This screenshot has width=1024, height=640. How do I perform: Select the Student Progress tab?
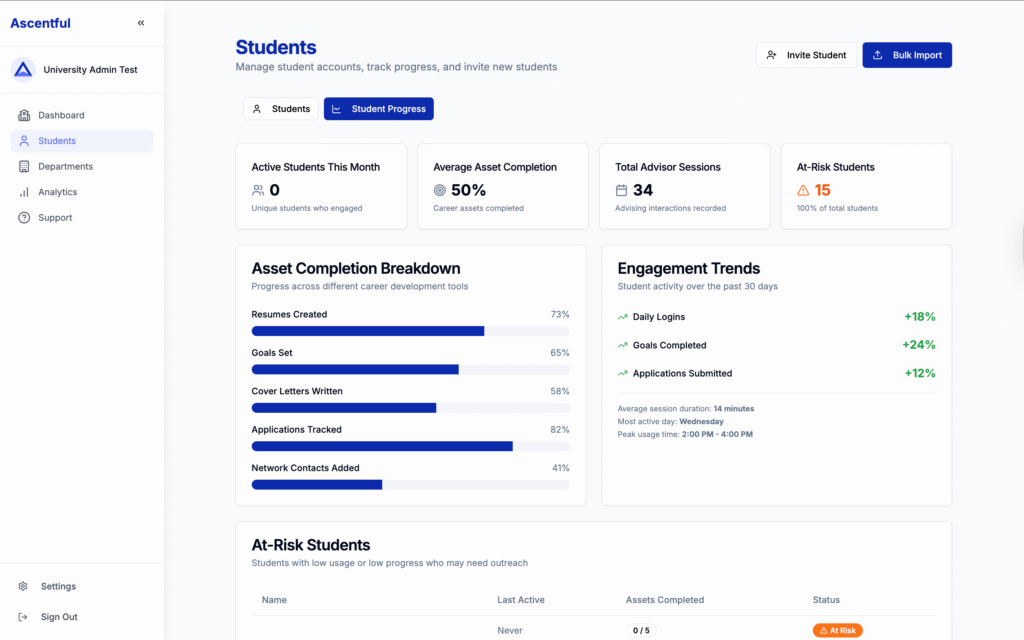378,109
